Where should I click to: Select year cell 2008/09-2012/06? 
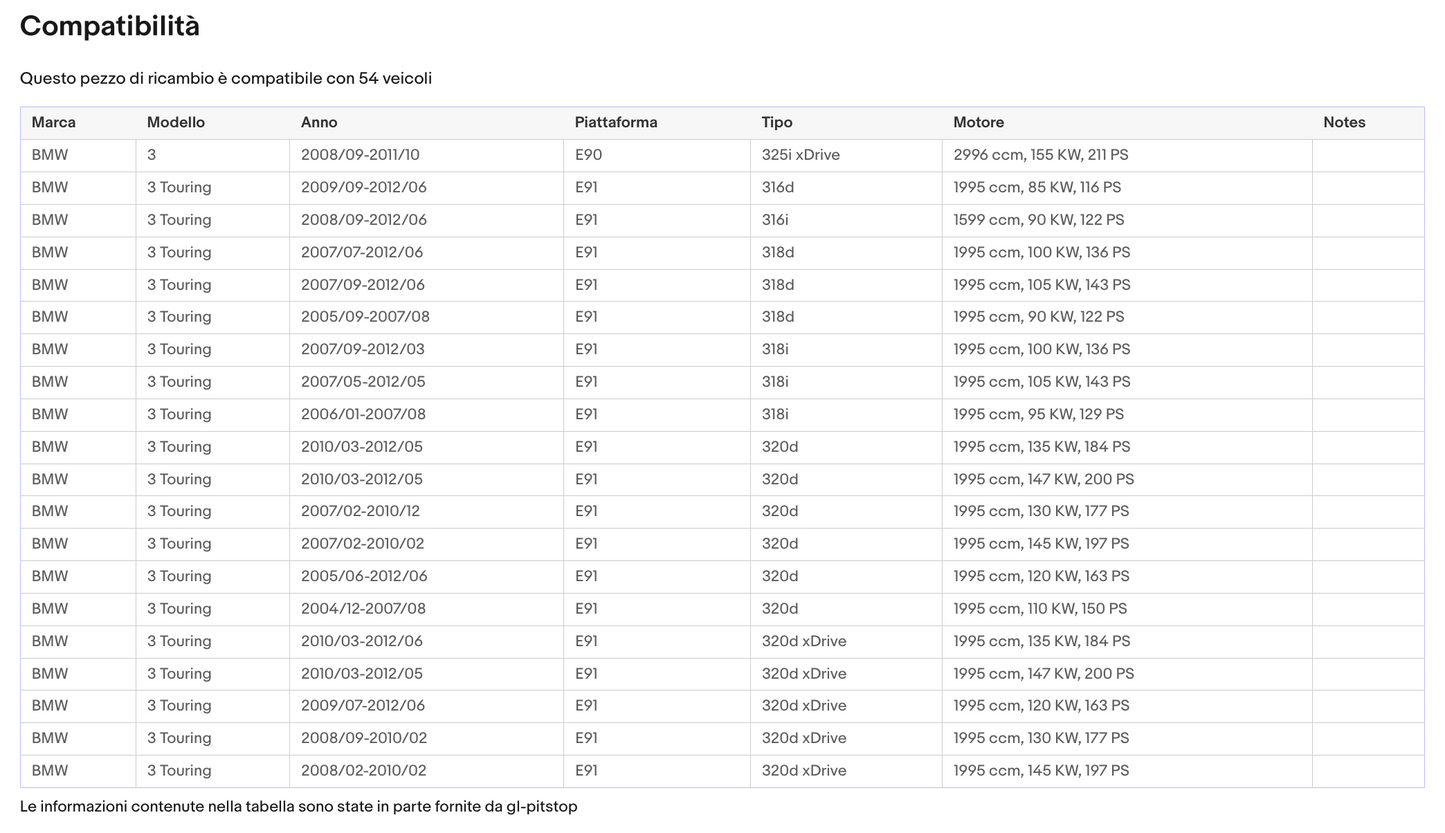427,220
